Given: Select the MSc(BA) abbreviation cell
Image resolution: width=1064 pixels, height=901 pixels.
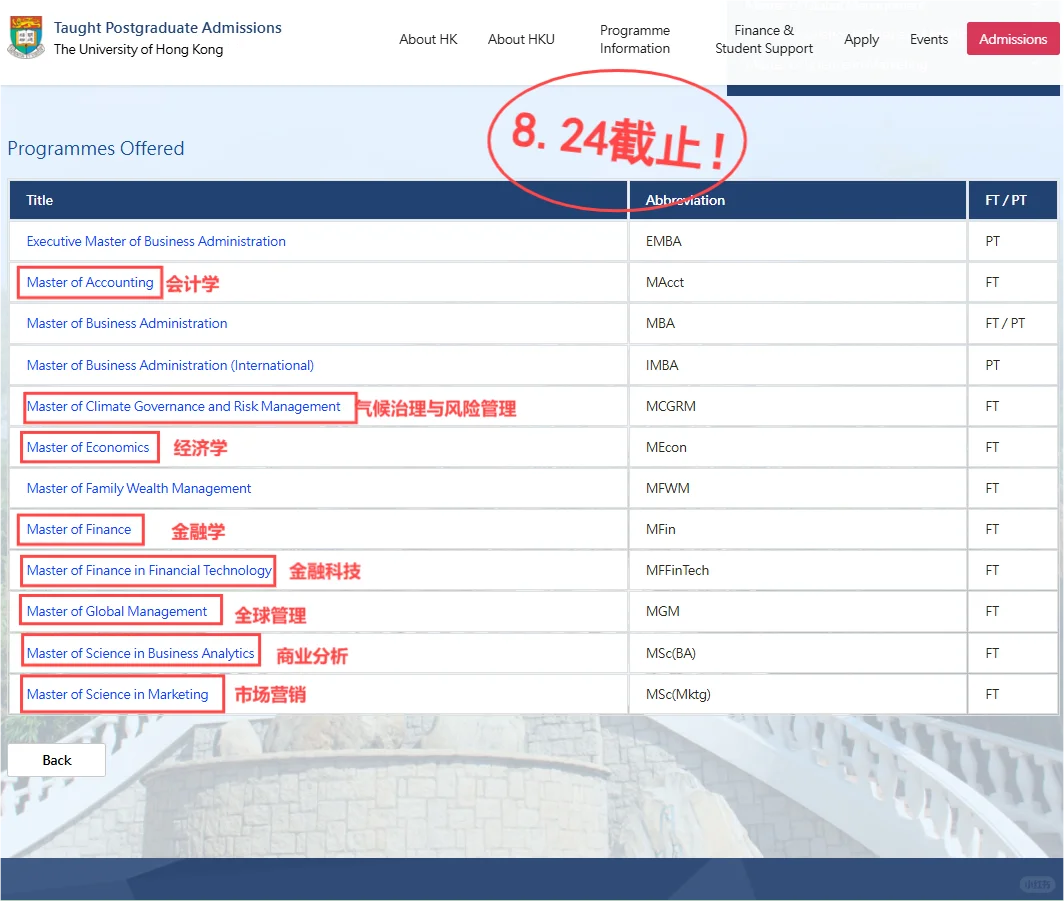Looking at the screenshot, I should 797,653.
